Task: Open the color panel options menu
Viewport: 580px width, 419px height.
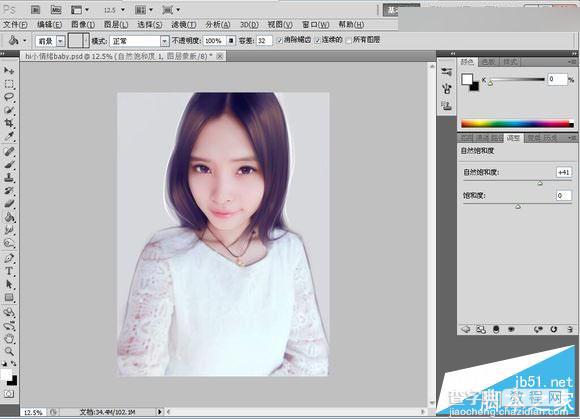Action: (x=572, y=62)
